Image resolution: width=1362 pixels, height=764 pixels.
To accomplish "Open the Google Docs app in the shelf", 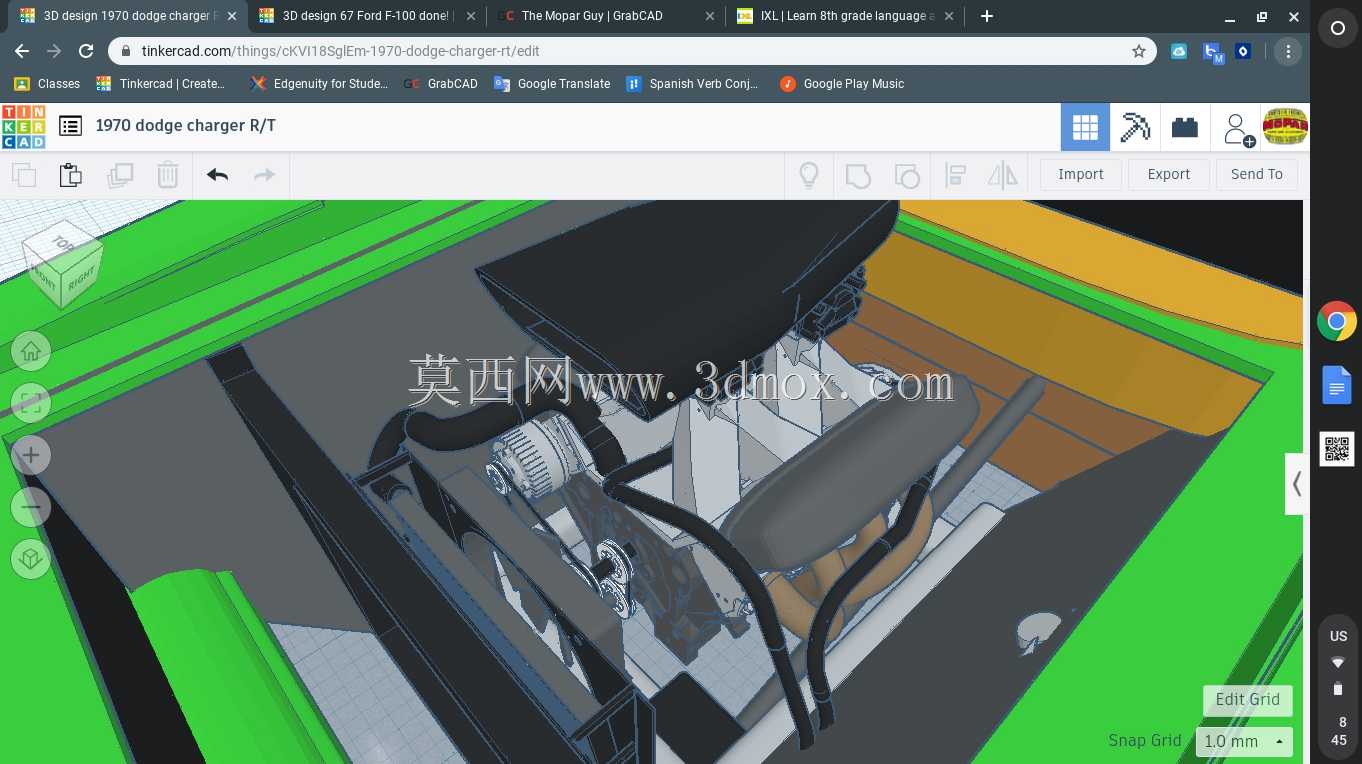I will coord(1337,385).
